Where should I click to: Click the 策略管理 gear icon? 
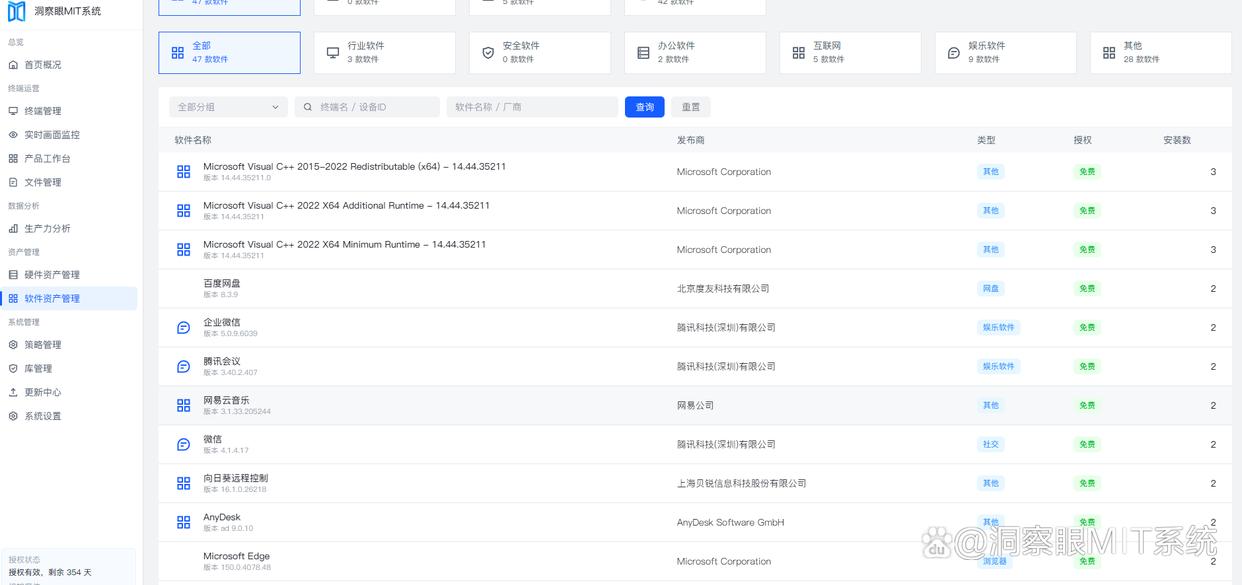pos(13,345)
